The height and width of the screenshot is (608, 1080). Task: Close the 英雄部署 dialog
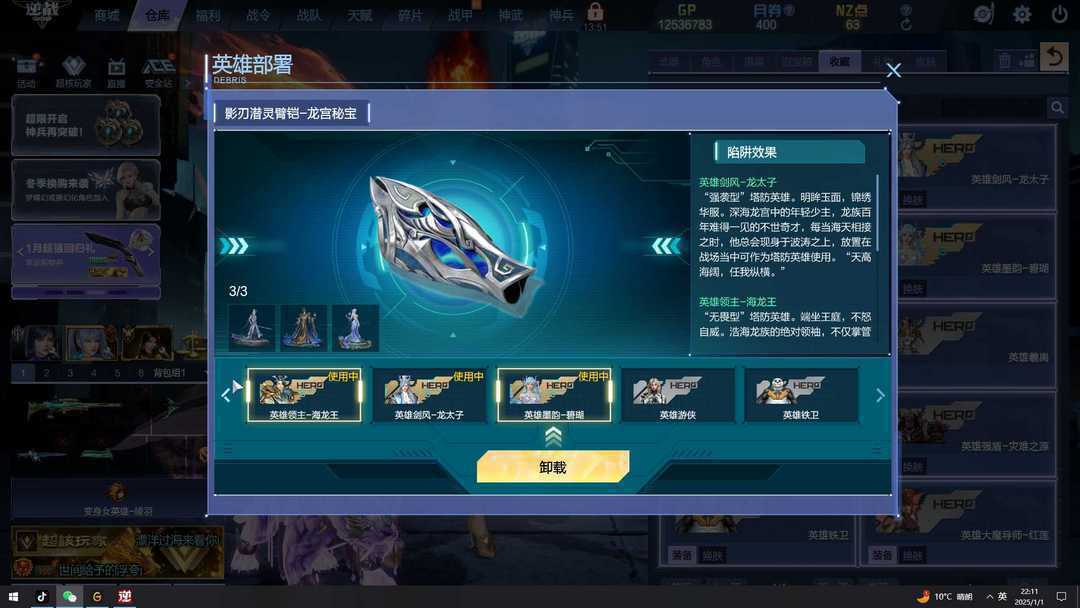893,70
